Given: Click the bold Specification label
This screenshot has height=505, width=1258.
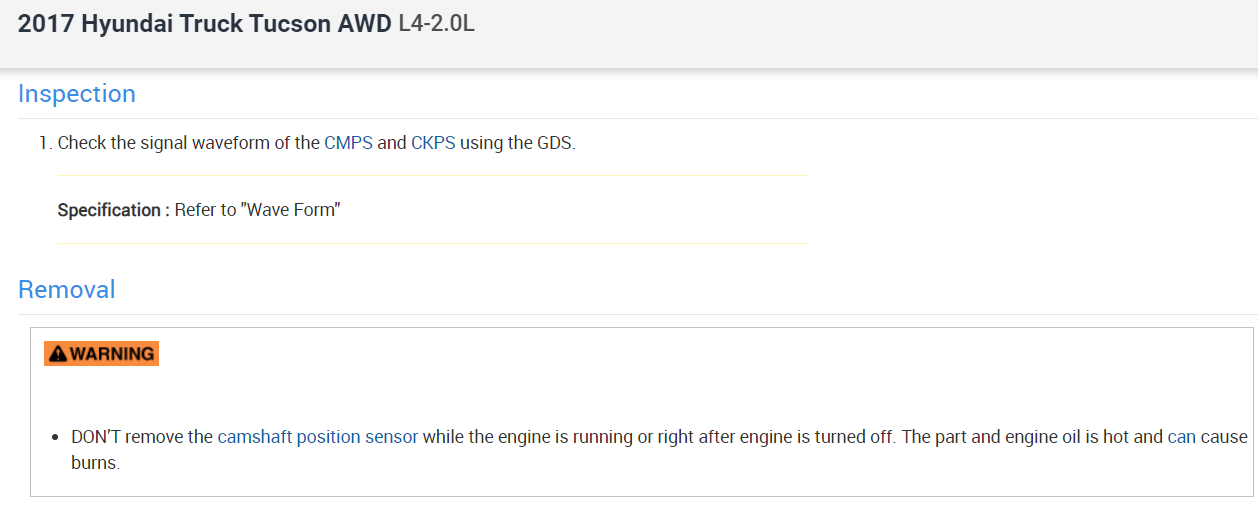Looking at the screenshot, I should (113, 210).
